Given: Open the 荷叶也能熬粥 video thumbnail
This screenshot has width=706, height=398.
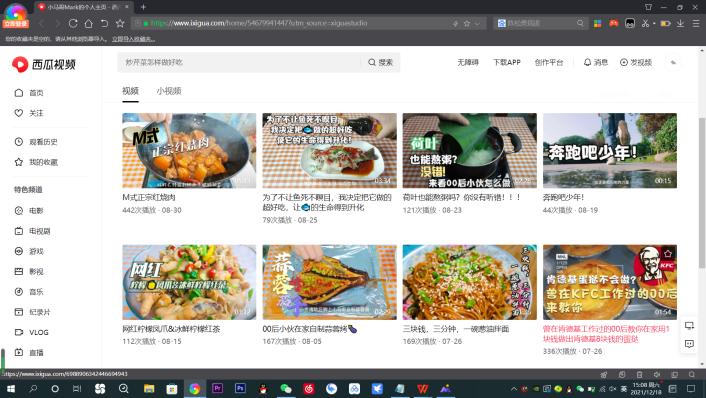Looking at the screenshot, I should click(470, 150).
